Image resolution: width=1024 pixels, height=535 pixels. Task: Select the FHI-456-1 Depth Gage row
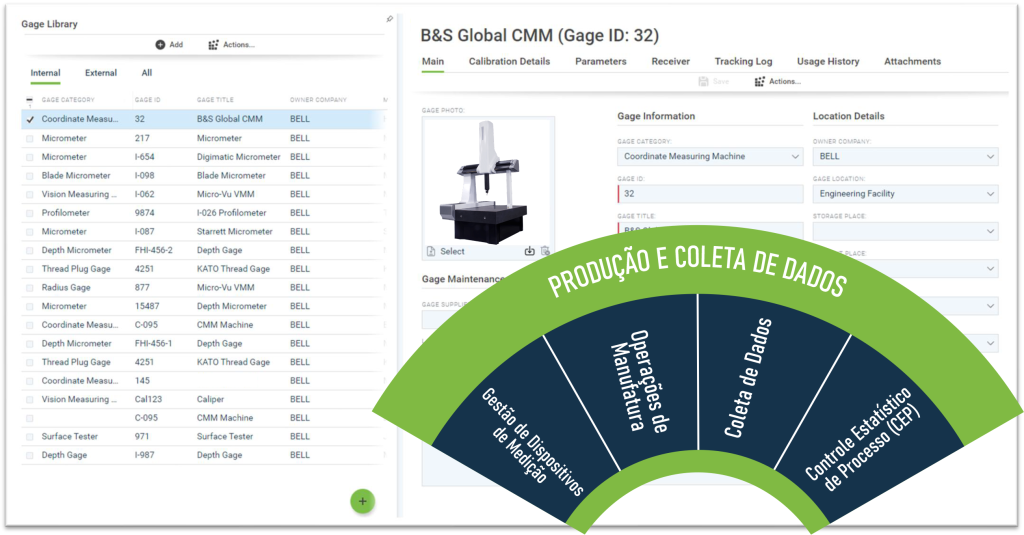201,344
